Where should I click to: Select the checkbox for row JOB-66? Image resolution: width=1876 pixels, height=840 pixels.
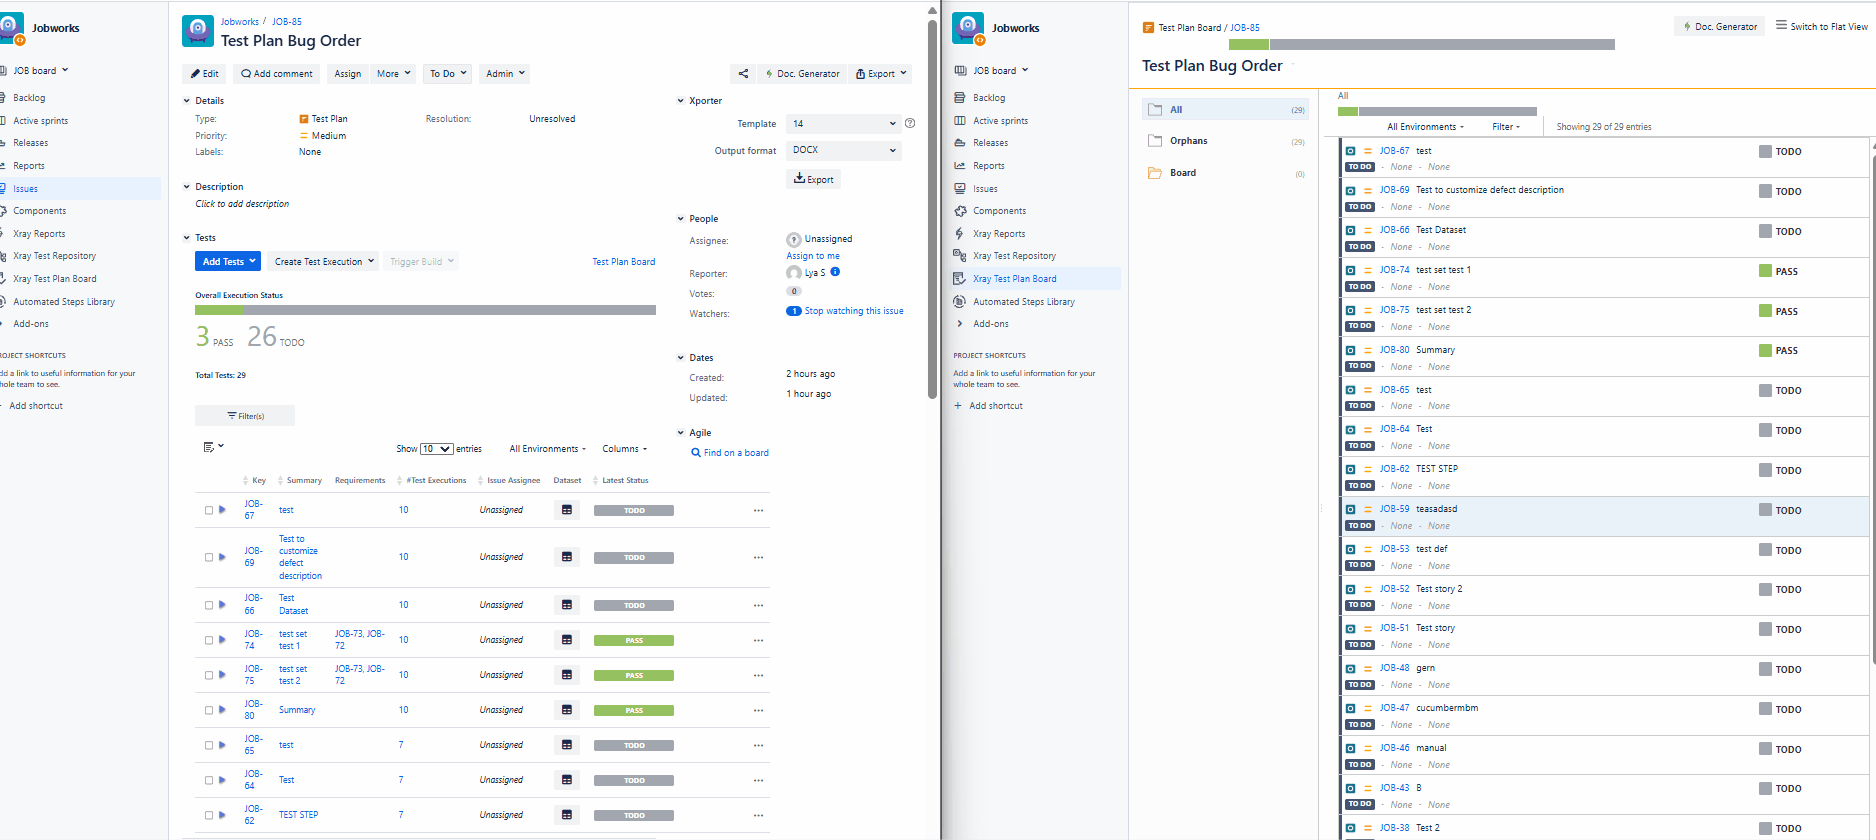coord(209,605)
